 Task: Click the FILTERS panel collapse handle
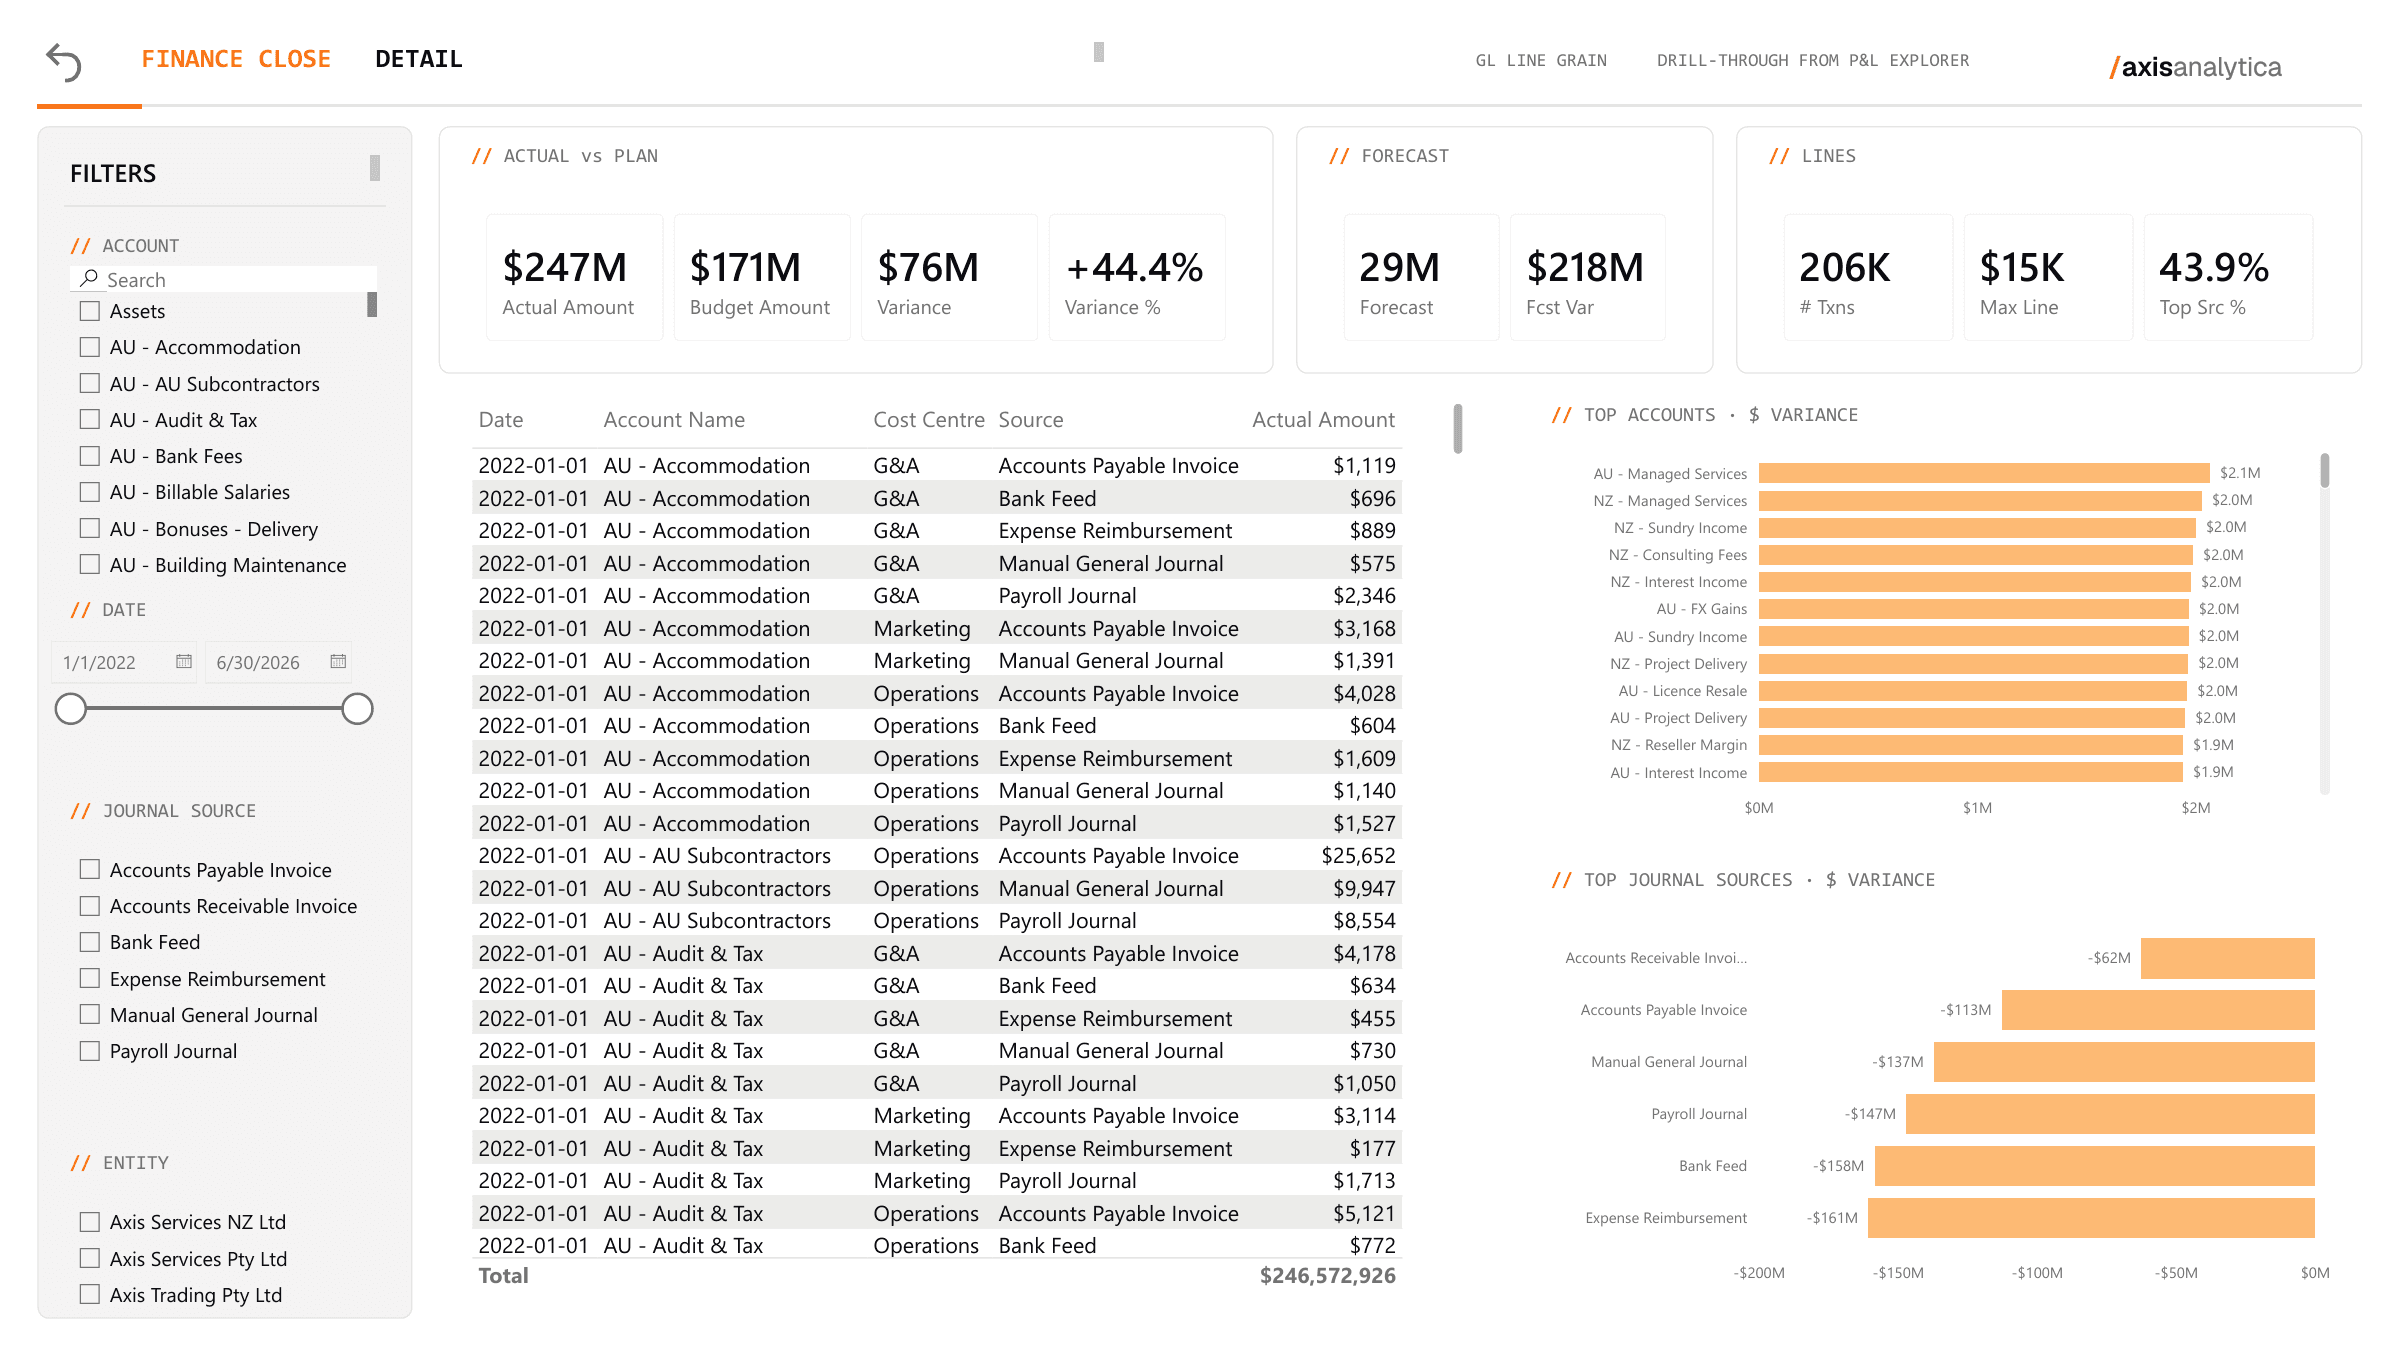[x=375, y=168]
